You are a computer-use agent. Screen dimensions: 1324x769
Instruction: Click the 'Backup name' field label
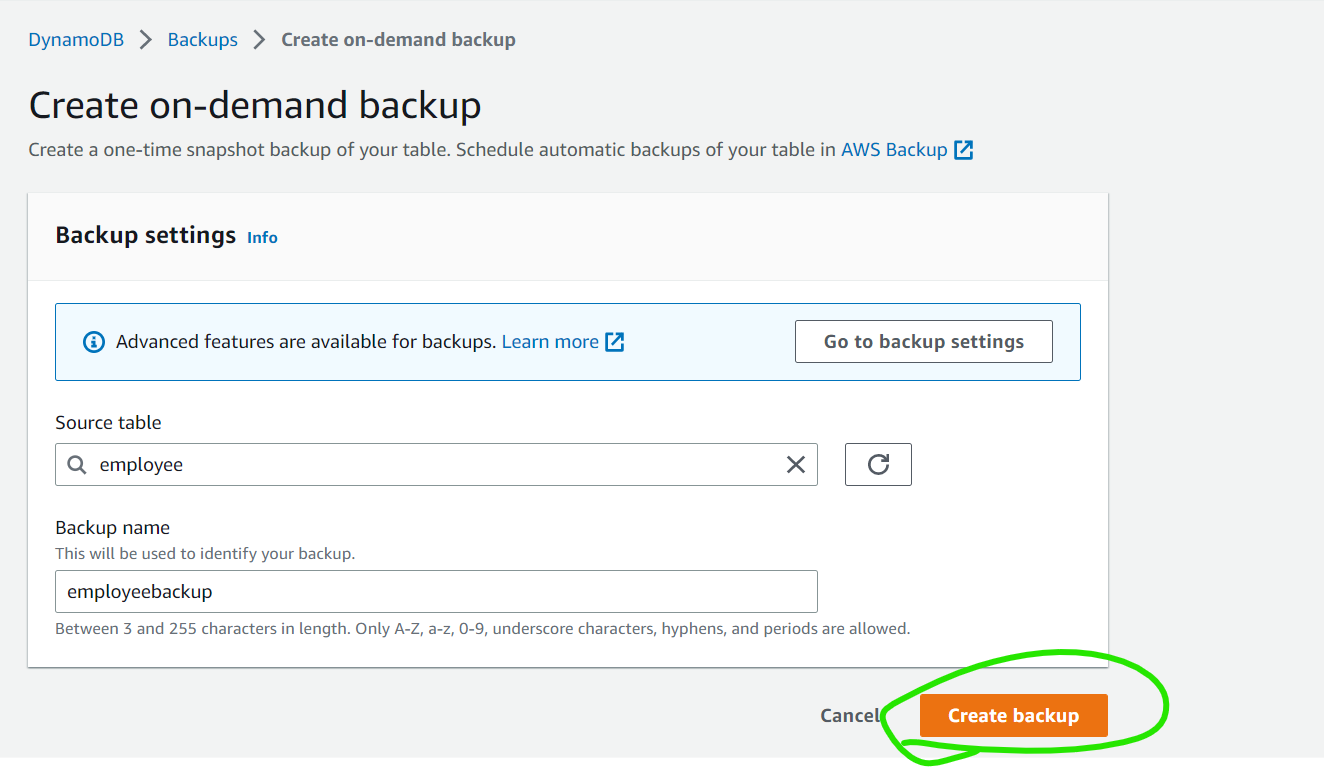pyautogui.click(x=113, y=528)
